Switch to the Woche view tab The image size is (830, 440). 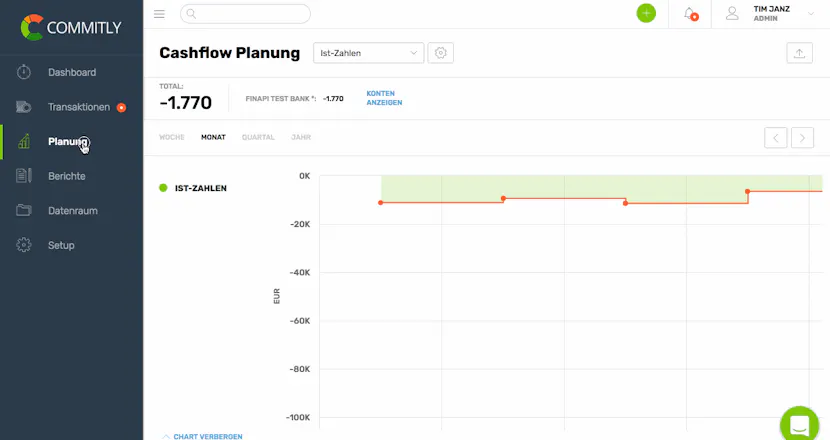click(172, 137)
